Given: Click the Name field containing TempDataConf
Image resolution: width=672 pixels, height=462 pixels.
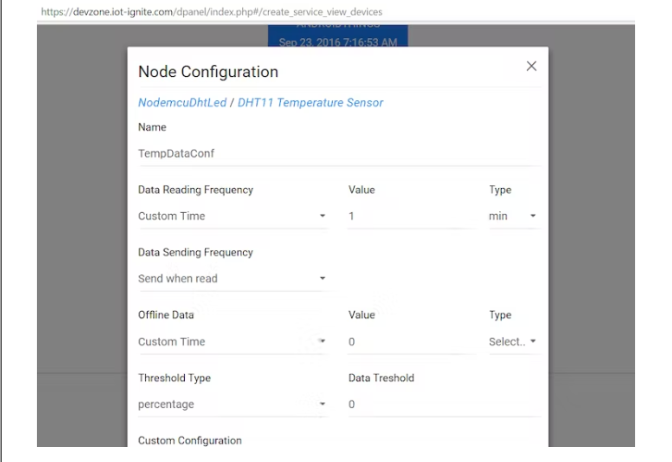Looking at the screenshot, I should tap(338, 154).
